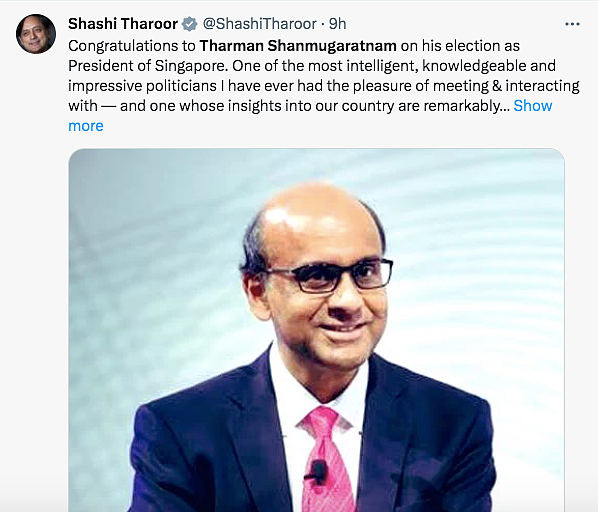This screenshot has height=512, width=598.
Task: Click the wrapped "more" link word
Action: point(86,126)
